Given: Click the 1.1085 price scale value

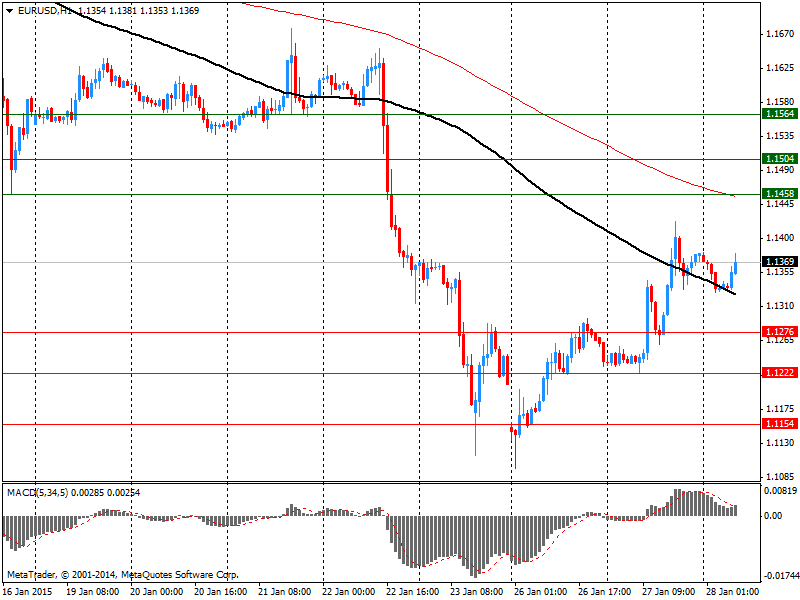Looking at the screenshot, I should 780,477.
